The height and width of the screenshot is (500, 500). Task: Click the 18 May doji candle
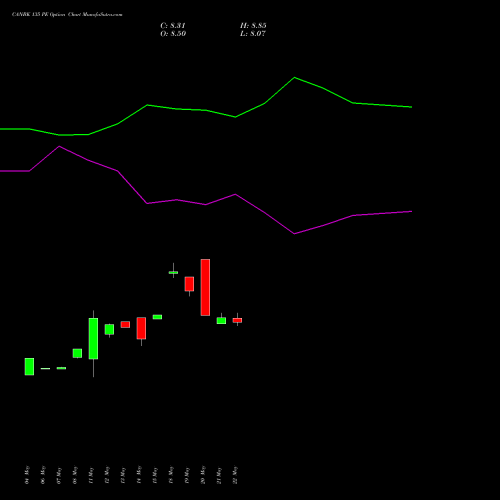click(x=173, y=272)
